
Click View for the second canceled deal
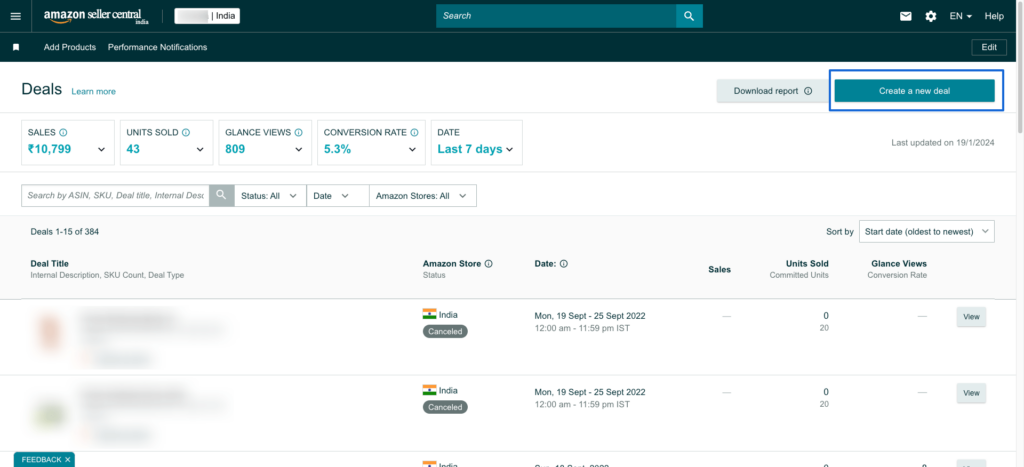tap(971, 393)
